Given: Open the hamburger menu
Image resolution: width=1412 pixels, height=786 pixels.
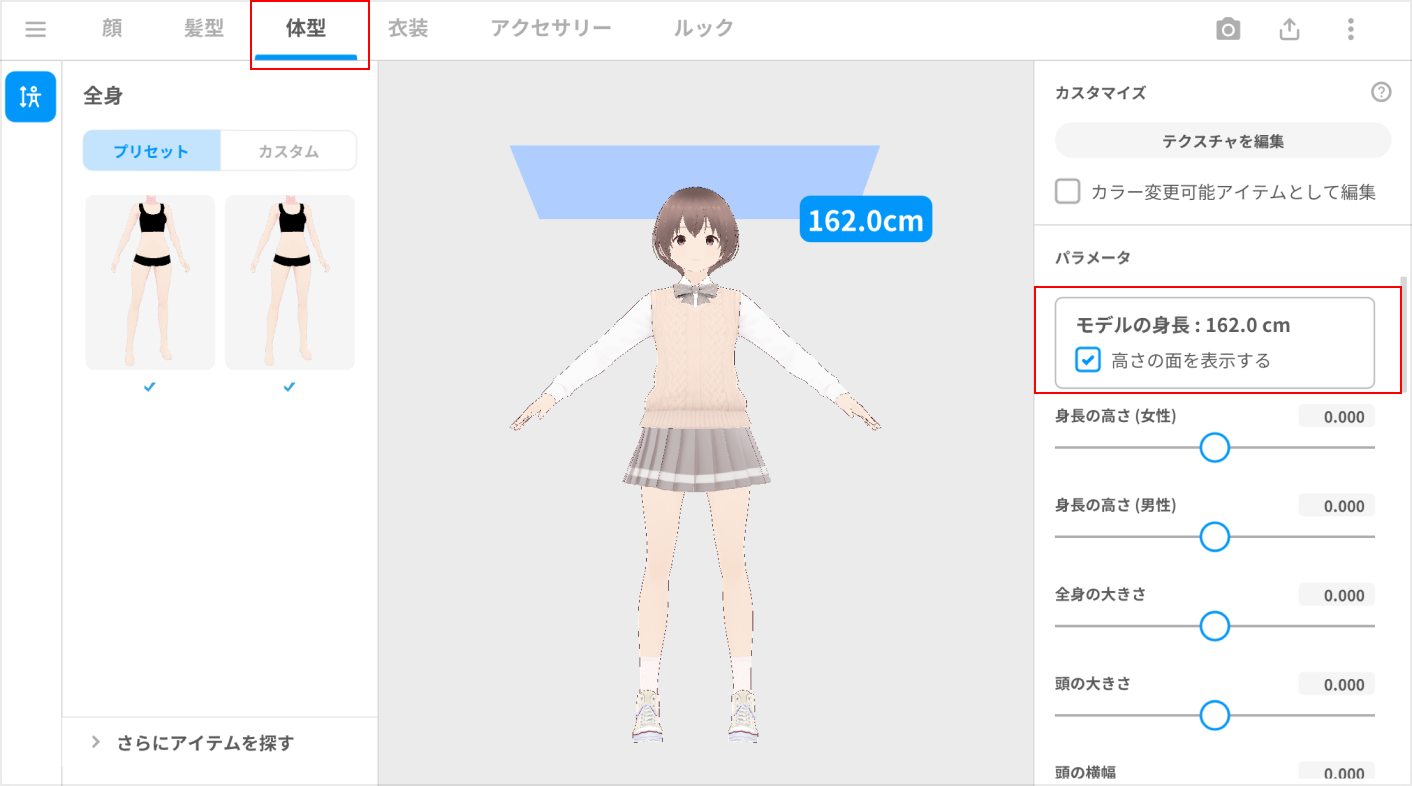Looking at the screenshot, I should (36, 29).
